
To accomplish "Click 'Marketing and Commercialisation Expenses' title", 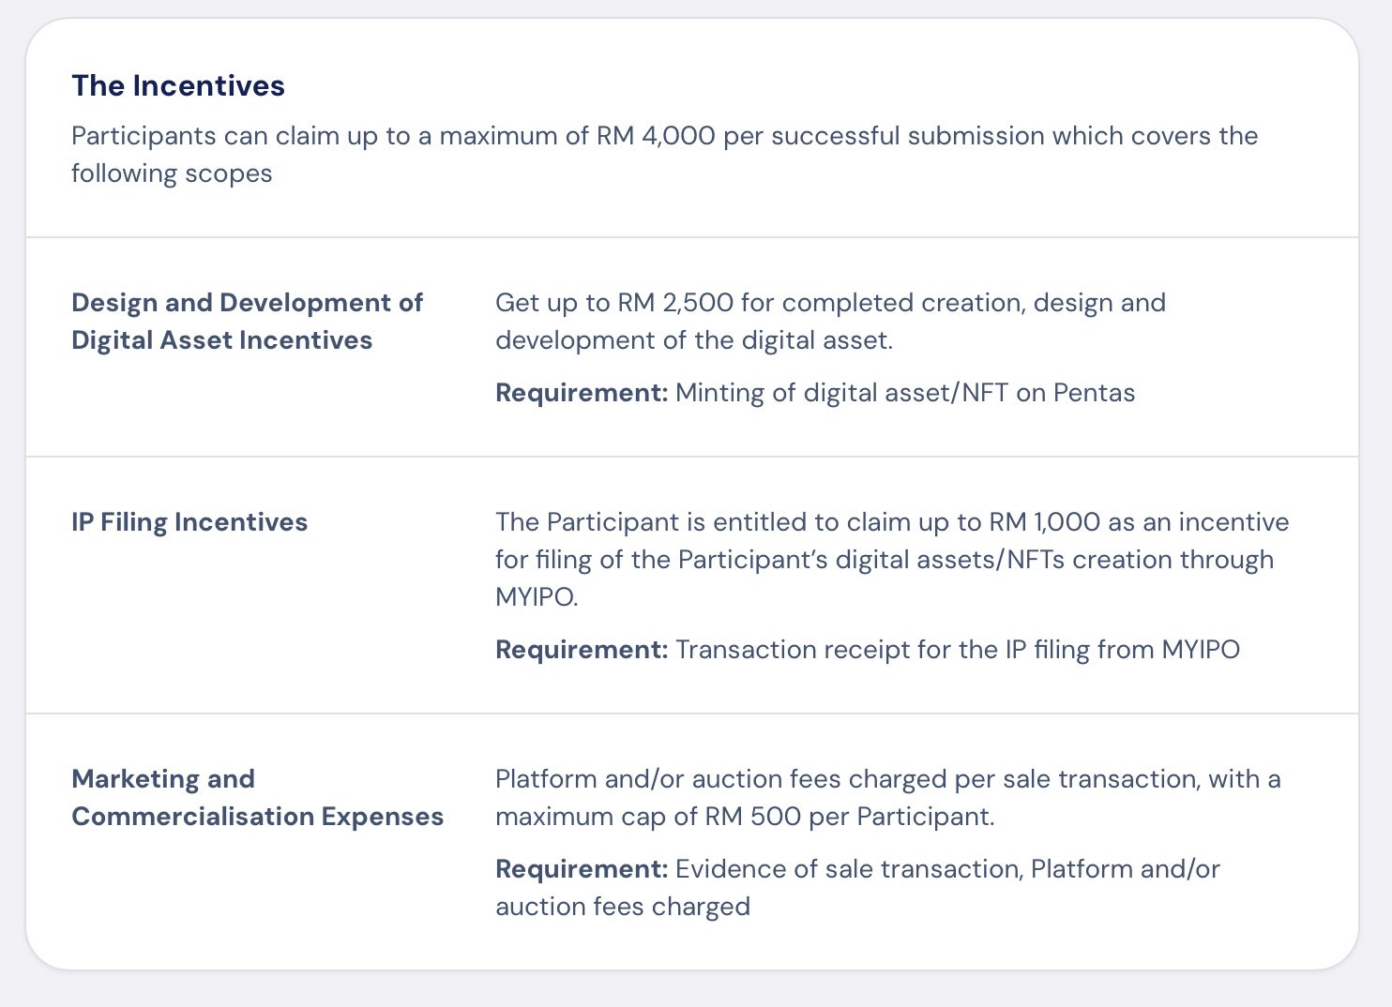I will [x=257, y=797].
